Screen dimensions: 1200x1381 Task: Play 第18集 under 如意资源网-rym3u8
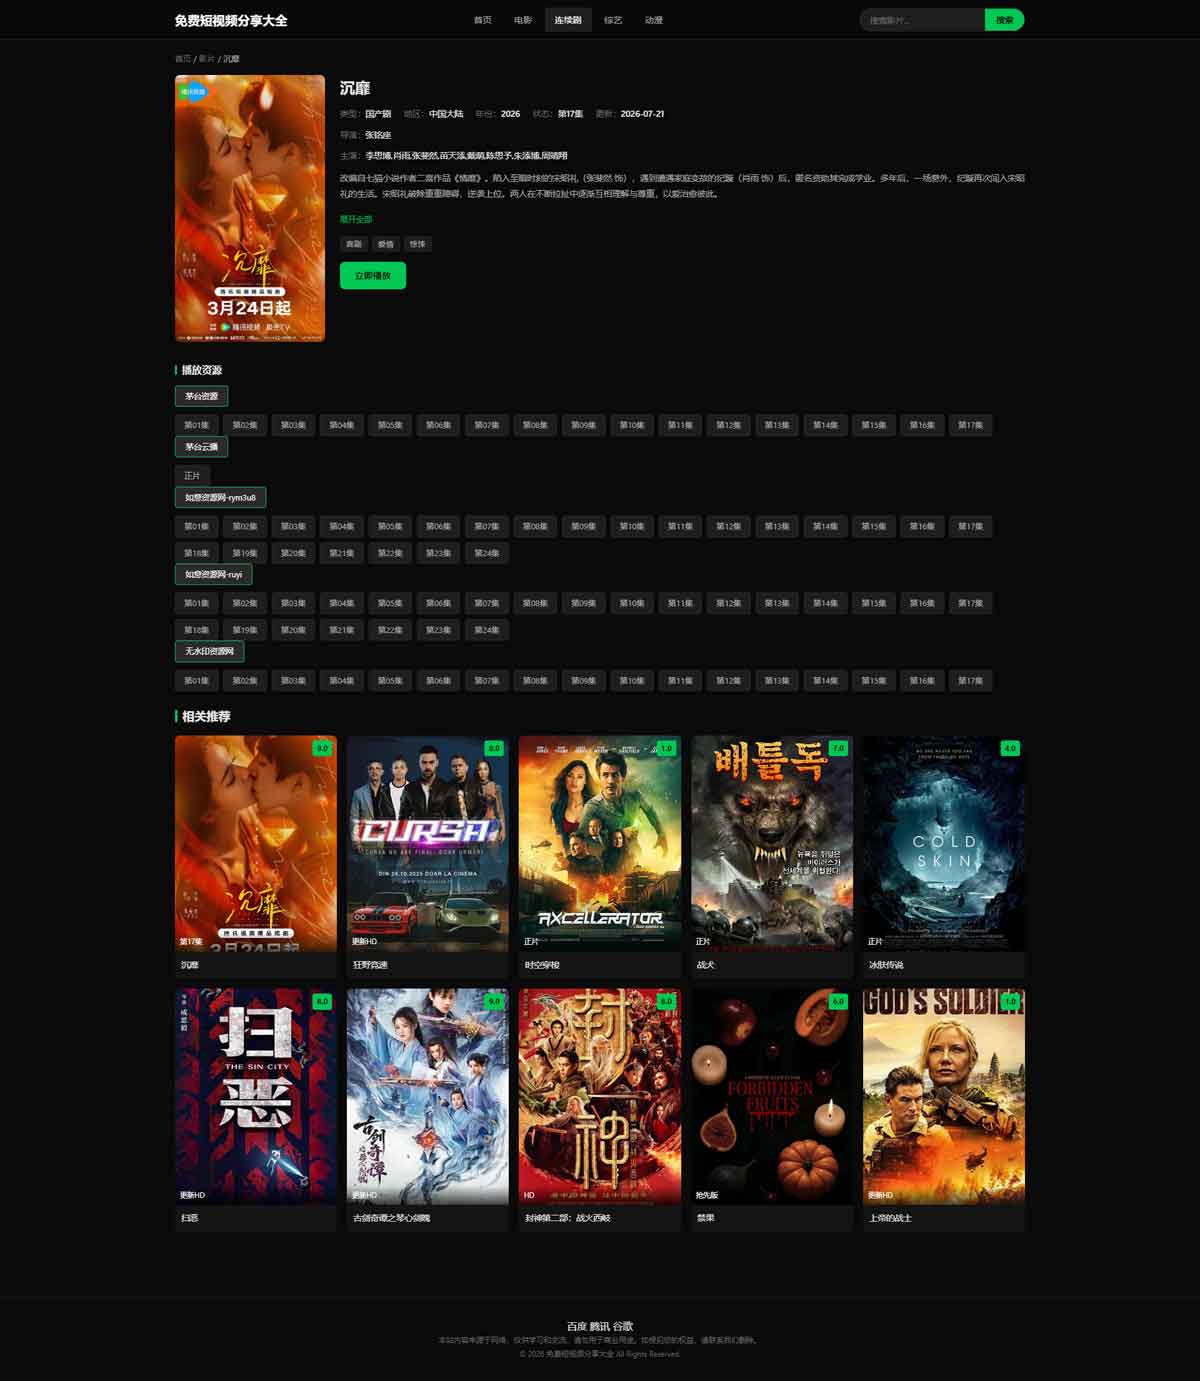197,553
